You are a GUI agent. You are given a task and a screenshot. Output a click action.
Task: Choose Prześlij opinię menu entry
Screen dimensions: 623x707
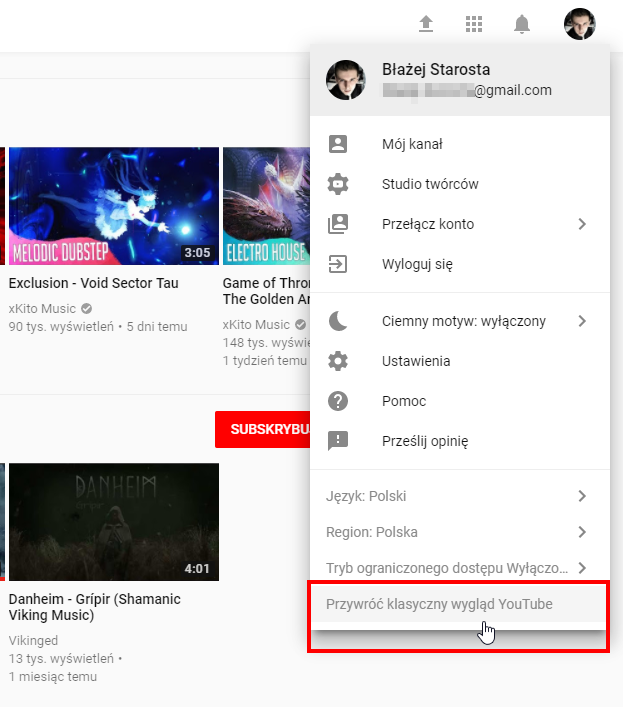460,441
